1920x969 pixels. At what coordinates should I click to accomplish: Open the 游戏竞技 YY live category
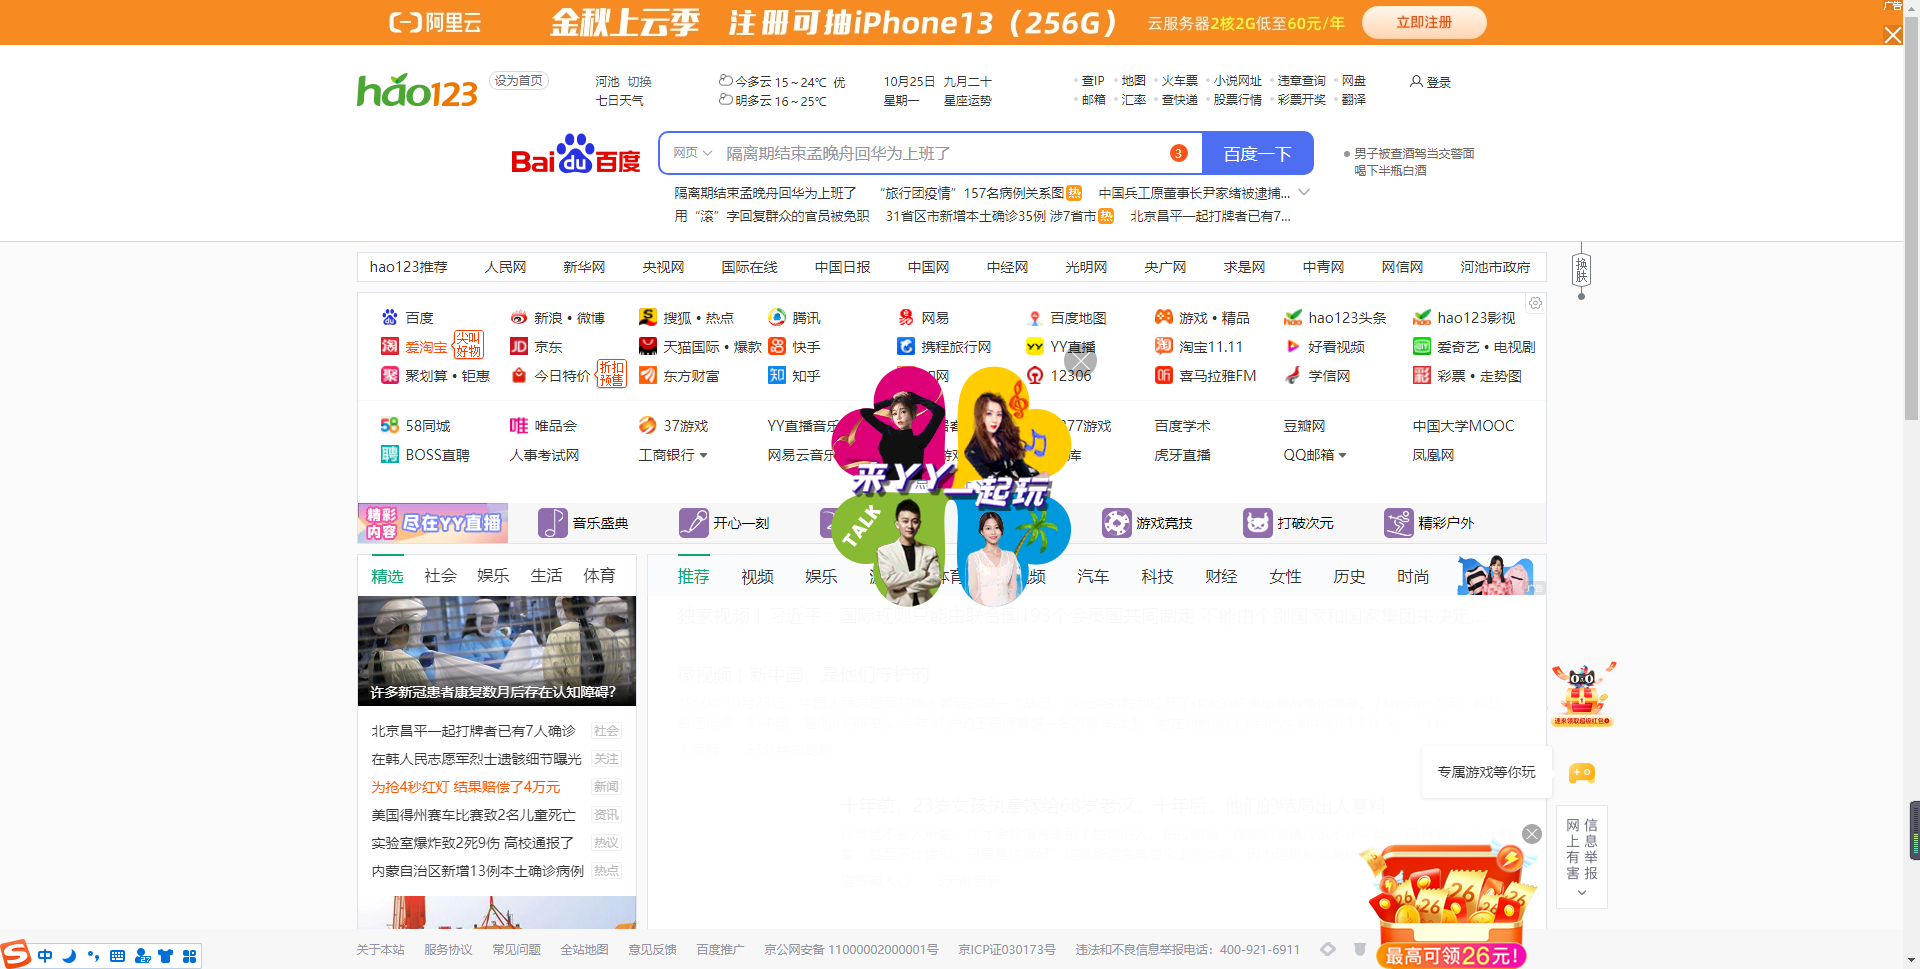pos(1148,523)
